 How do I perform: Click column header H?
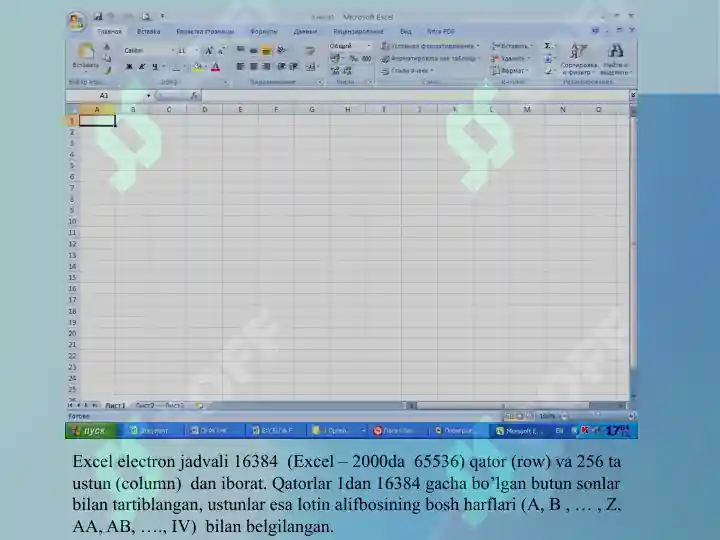348,109
